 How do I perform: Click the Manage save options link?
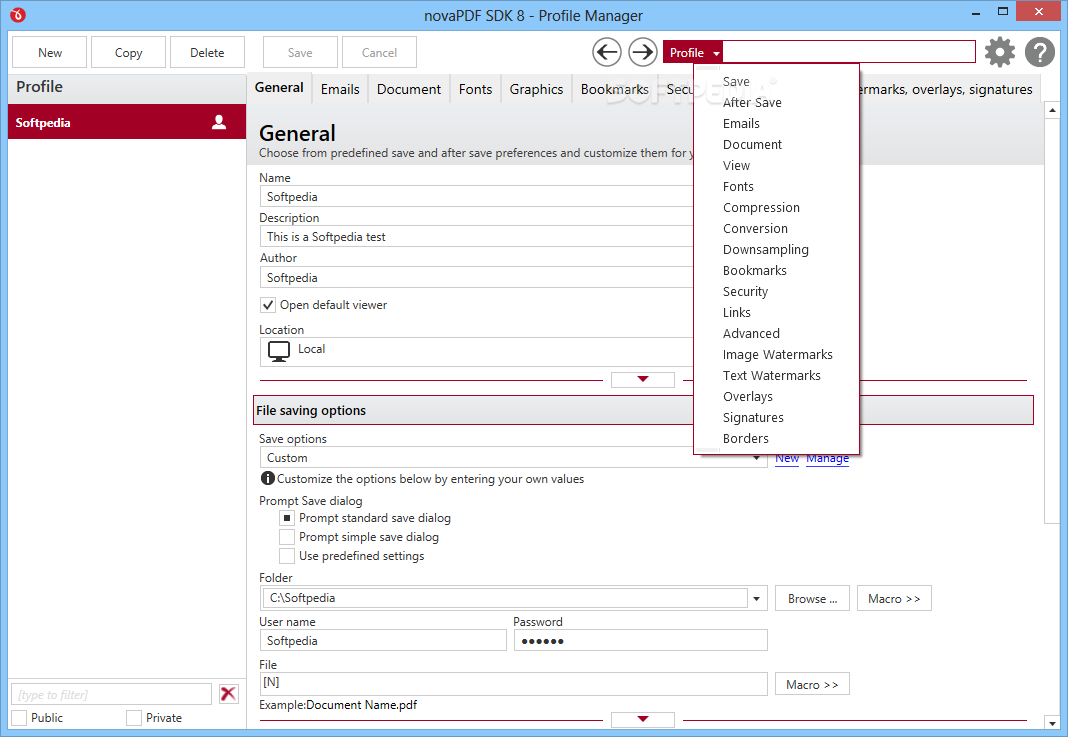click(827, 458)
